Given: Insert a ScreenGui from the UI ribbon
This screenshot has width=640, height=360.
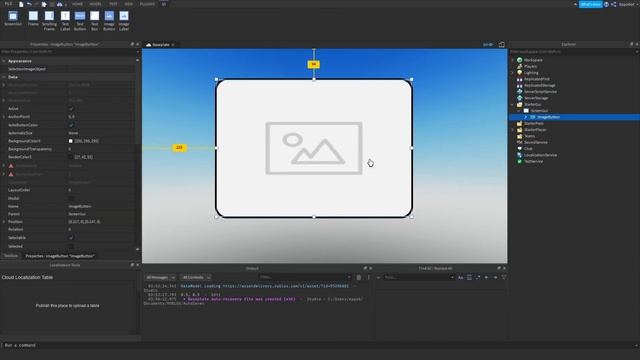Looking at the screenshot, I should click(13, 19).
